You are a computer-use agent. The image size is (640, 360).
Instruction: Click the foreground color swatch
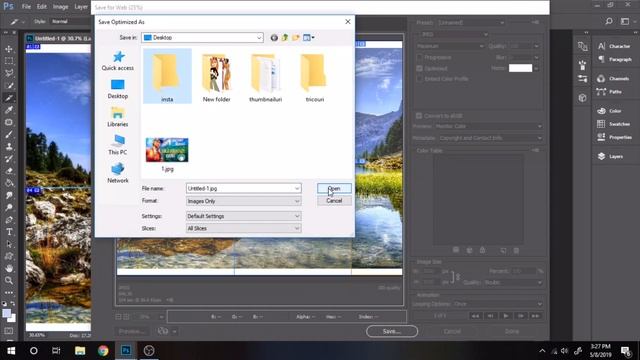[7, 313]
